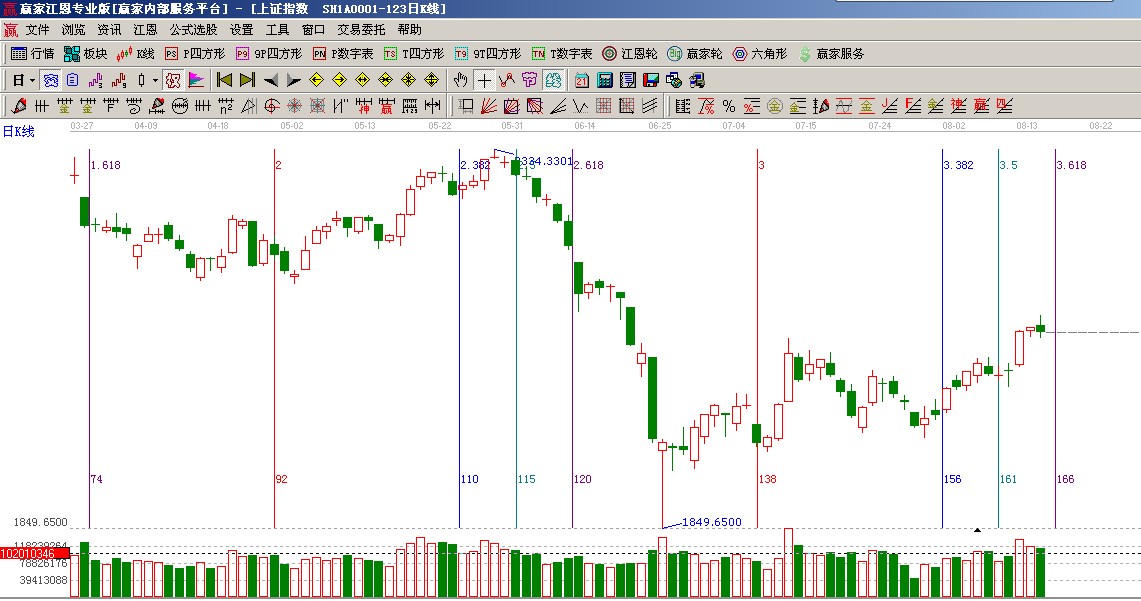The width and height of the screenshot is (1141, 601).
Task: Click the 138 time cycle vertical line label
Action: coord(768,480)
